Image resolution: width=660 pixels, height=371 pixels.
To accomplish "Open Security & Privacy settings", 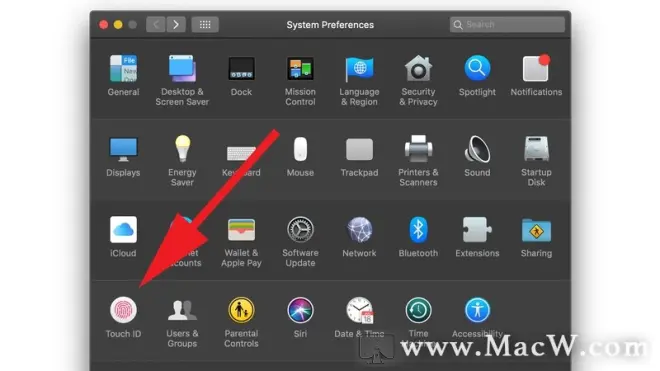I will pos(418,68).
